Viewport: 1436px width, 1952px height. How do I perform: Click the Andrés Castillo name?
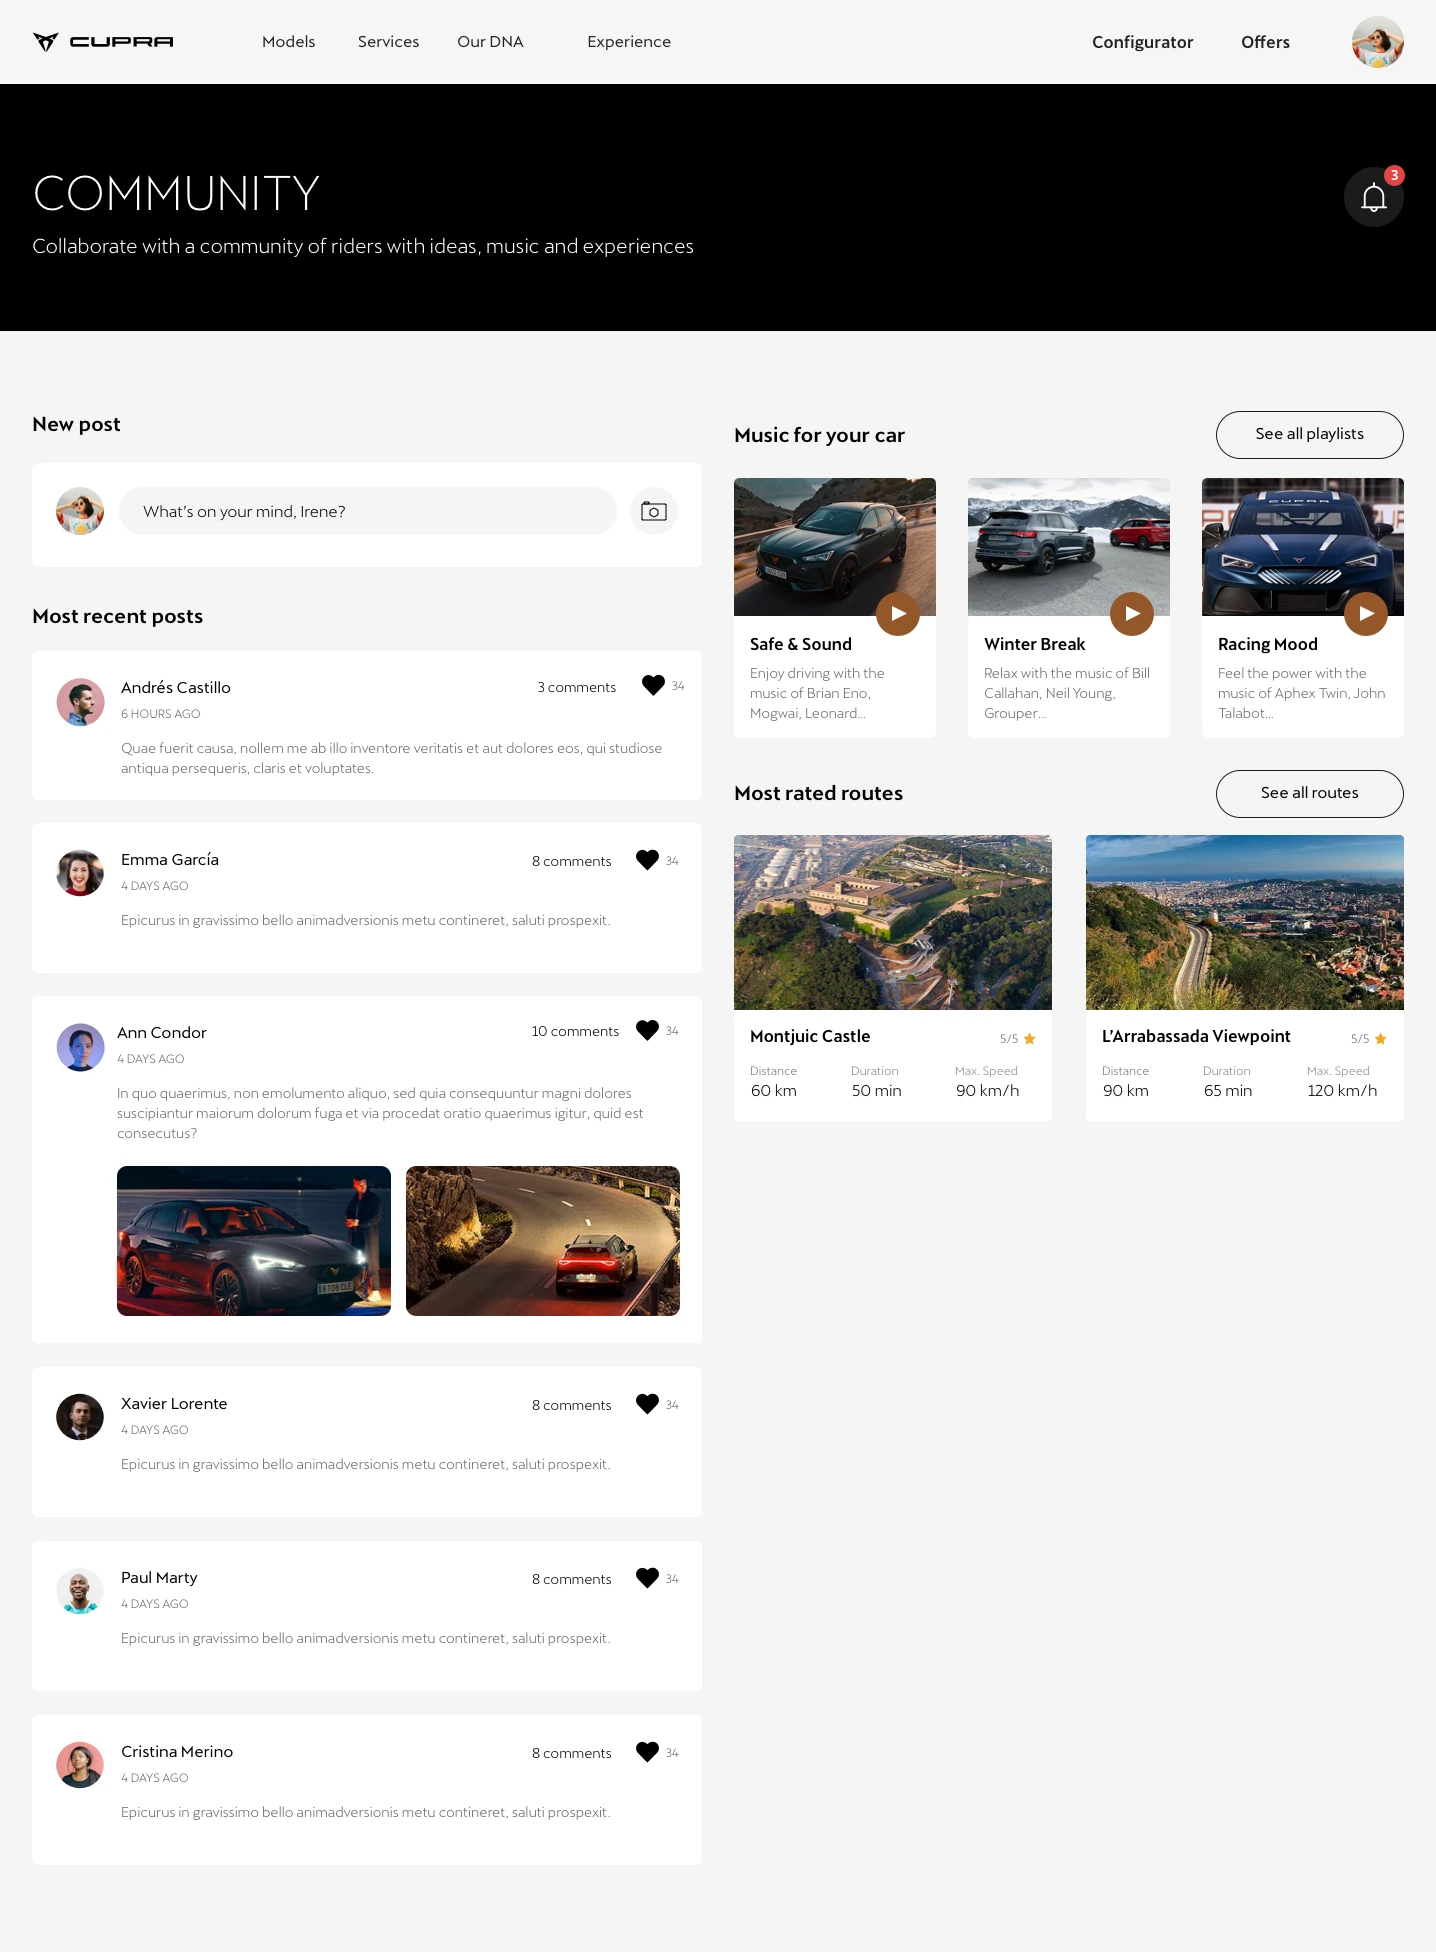176,687
